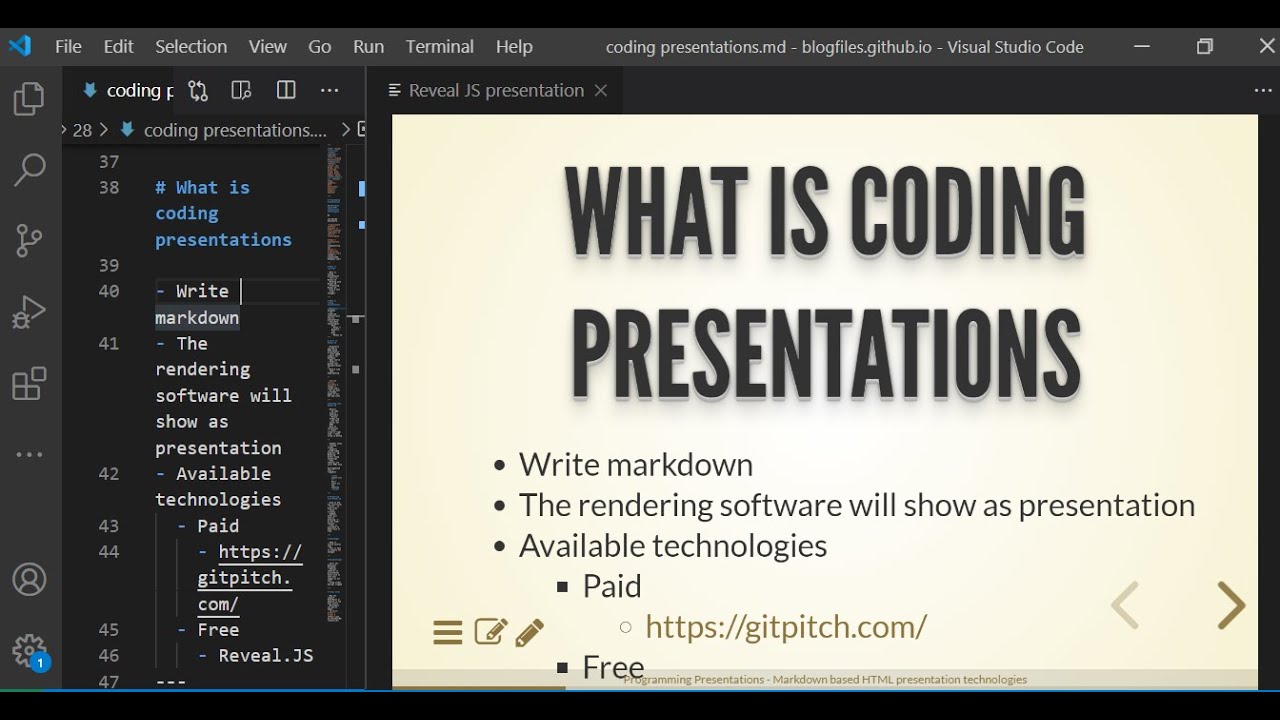Close the Reveal JS presentation tab
The height and width of the screenshot is (720, 1280).
[x=601, y=90]
